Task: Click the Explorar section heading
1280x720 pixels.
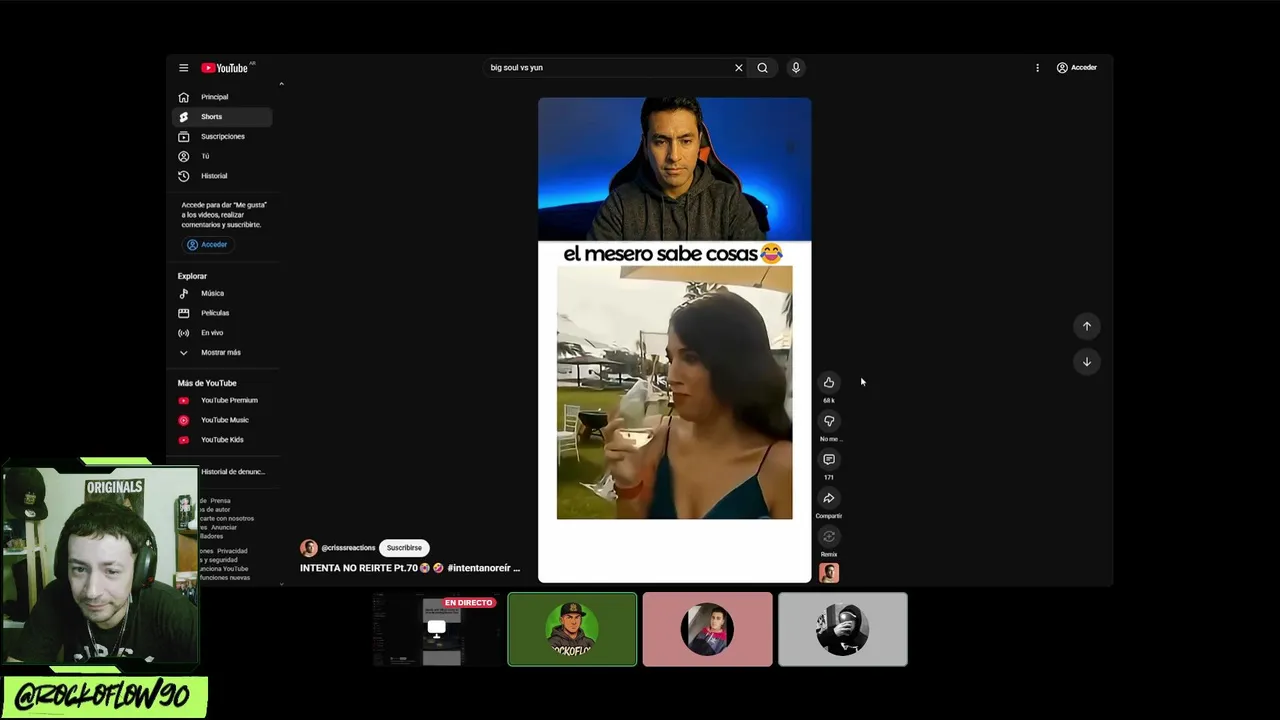Action: click(x=192, y=276)
